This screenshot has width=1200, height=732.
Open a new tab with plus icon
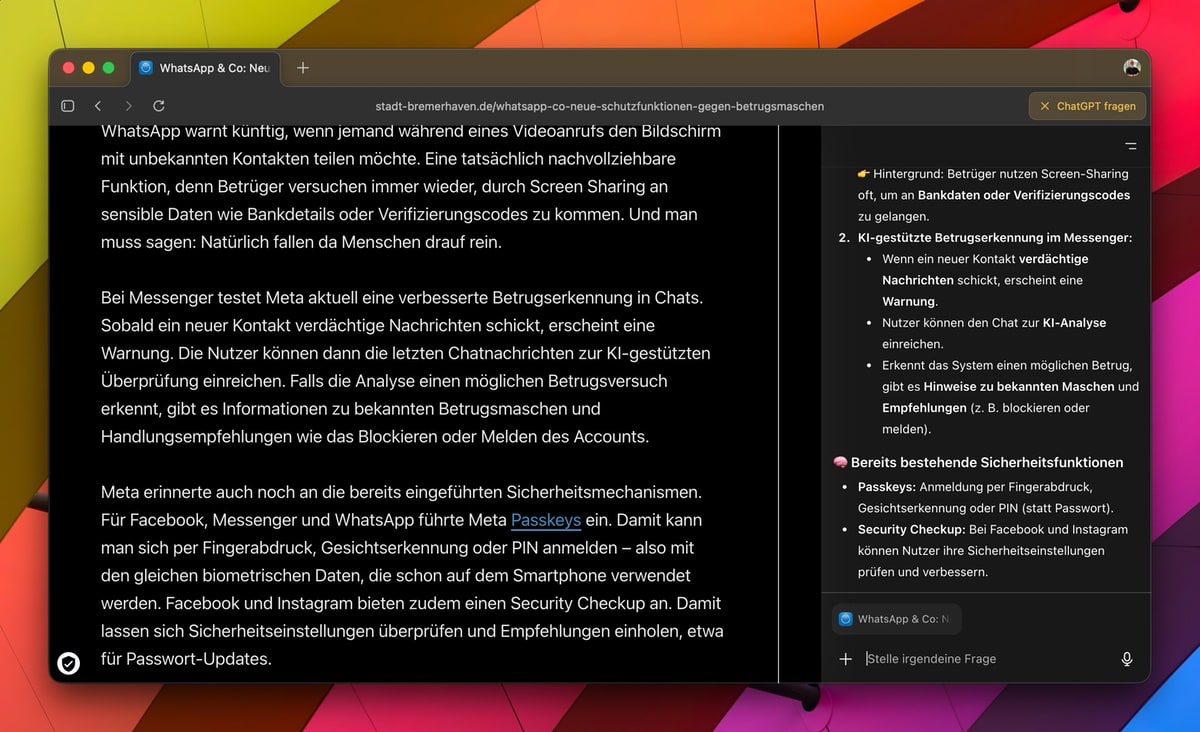pyautogui.click(x=303, y=68)
